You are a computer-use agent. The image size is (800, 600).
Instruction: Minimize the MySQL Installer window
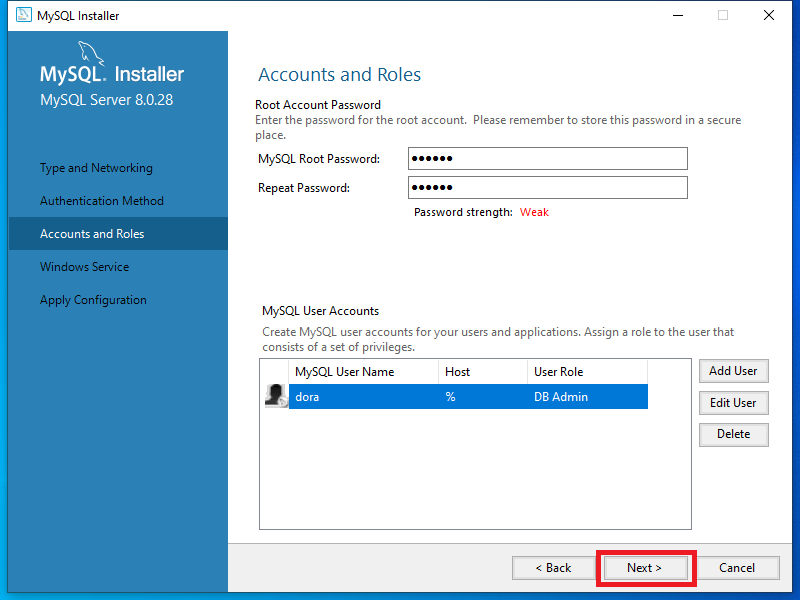(x=678, y=15)
